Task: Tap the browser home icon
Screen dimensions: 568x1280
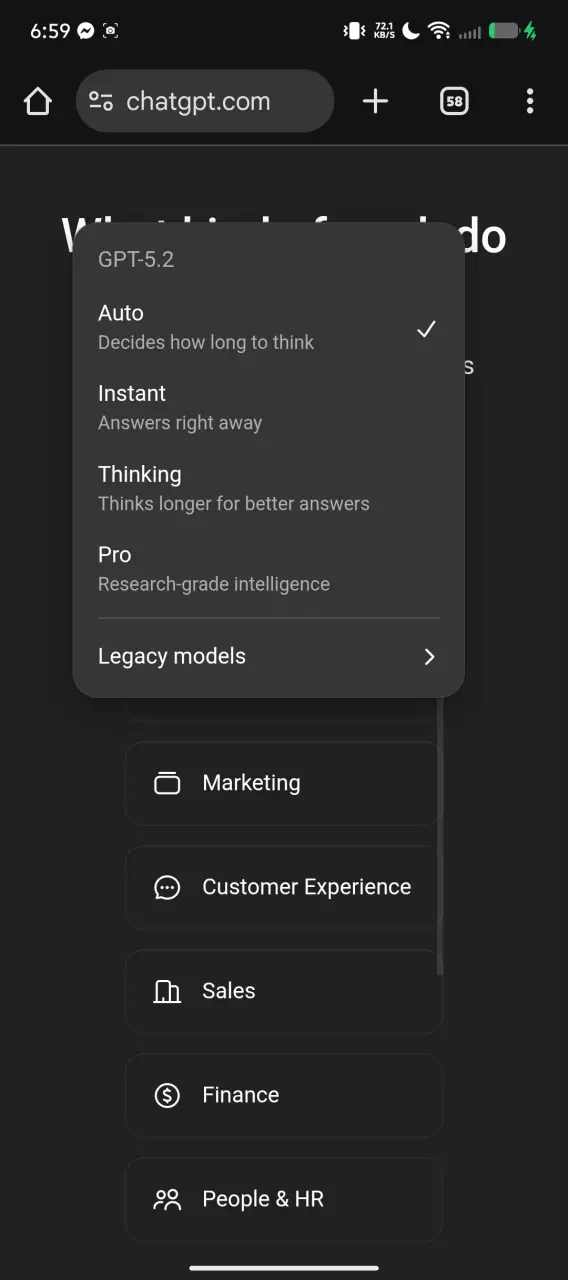Action: point(37,101)
